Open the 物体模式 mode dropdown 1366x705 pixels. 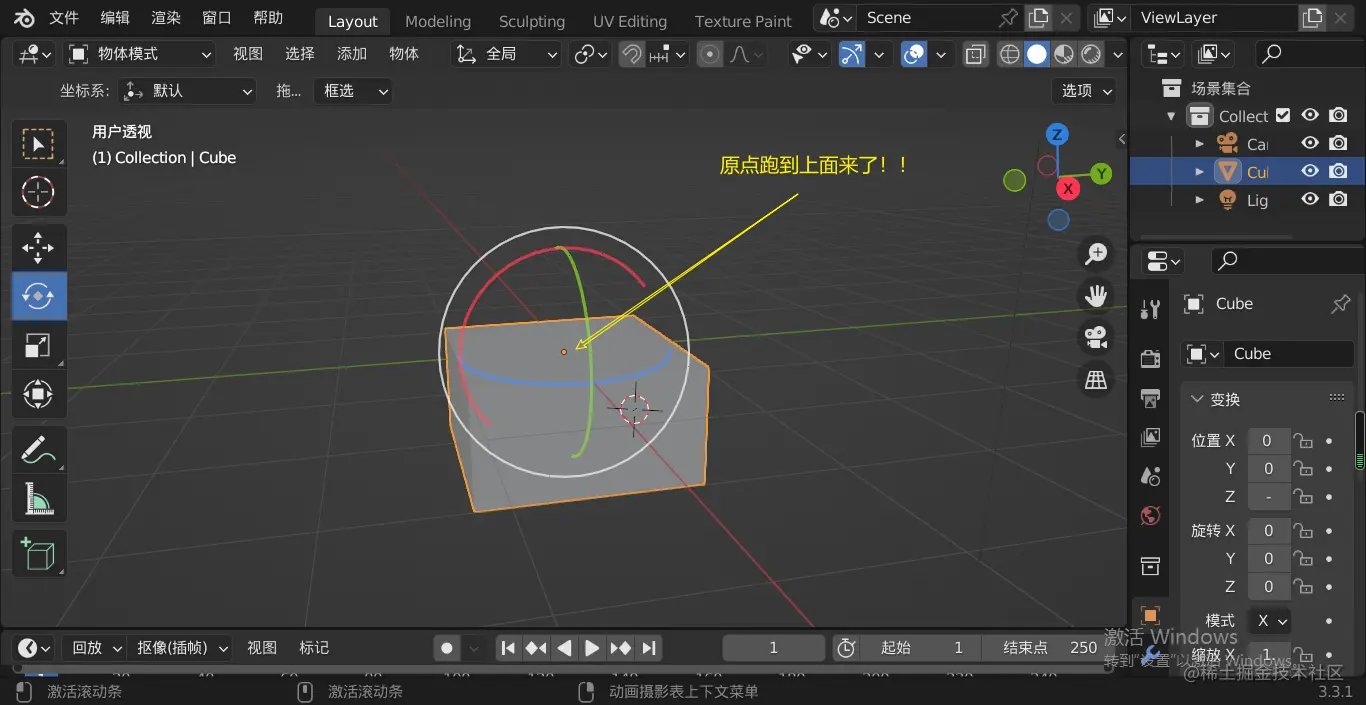(140, 54)
